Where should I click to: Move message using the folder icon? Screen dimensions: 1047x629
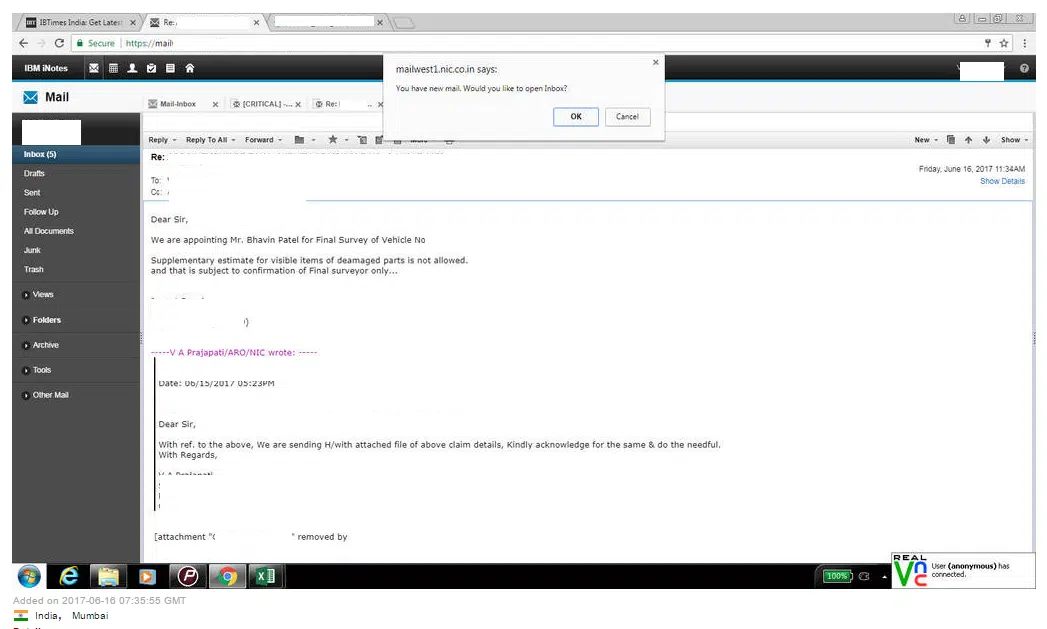(302, 140)
